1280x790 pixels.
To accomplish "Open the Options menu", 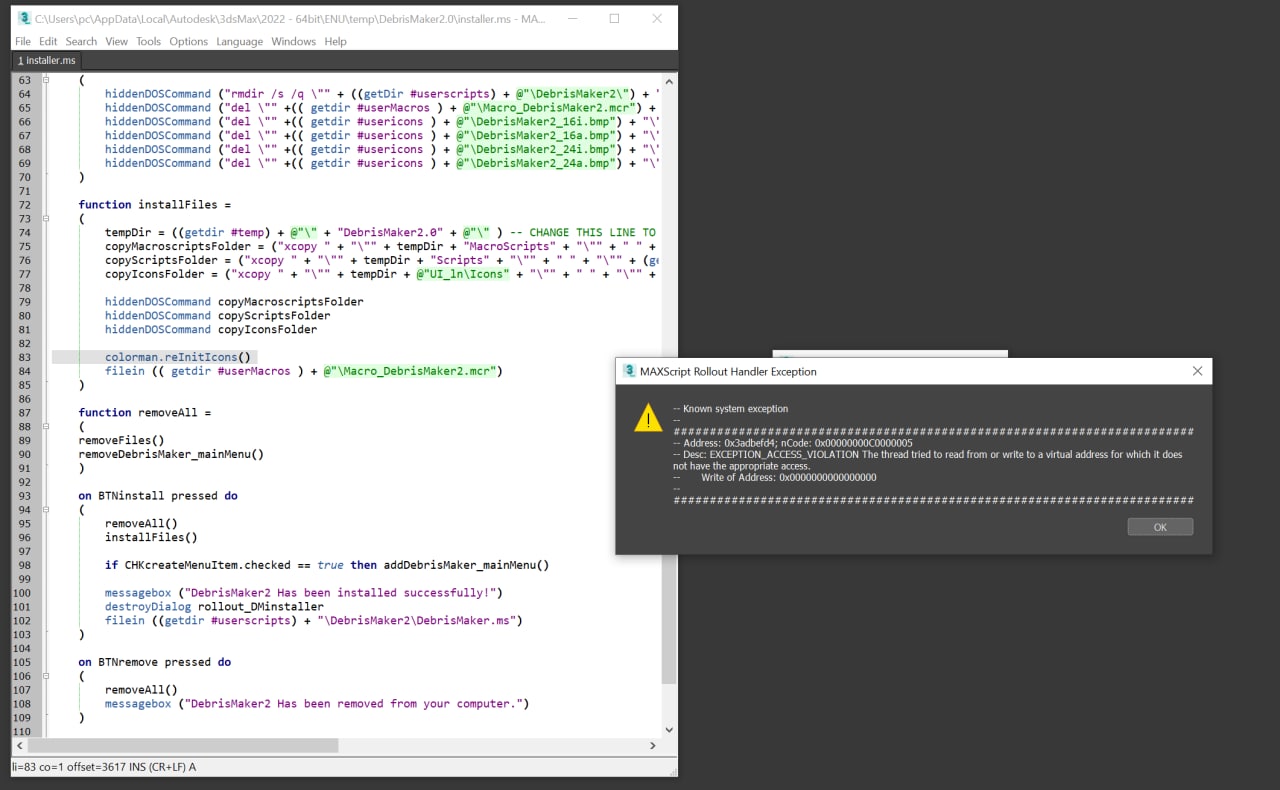I will coord(188,41).
